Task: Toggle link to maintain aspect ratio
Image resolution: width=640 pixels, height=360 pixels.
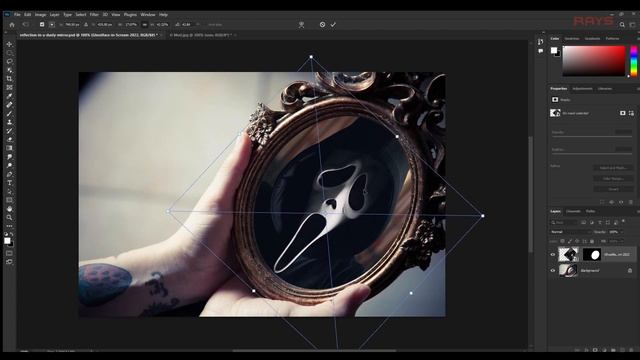Action: tap(144, 24)
